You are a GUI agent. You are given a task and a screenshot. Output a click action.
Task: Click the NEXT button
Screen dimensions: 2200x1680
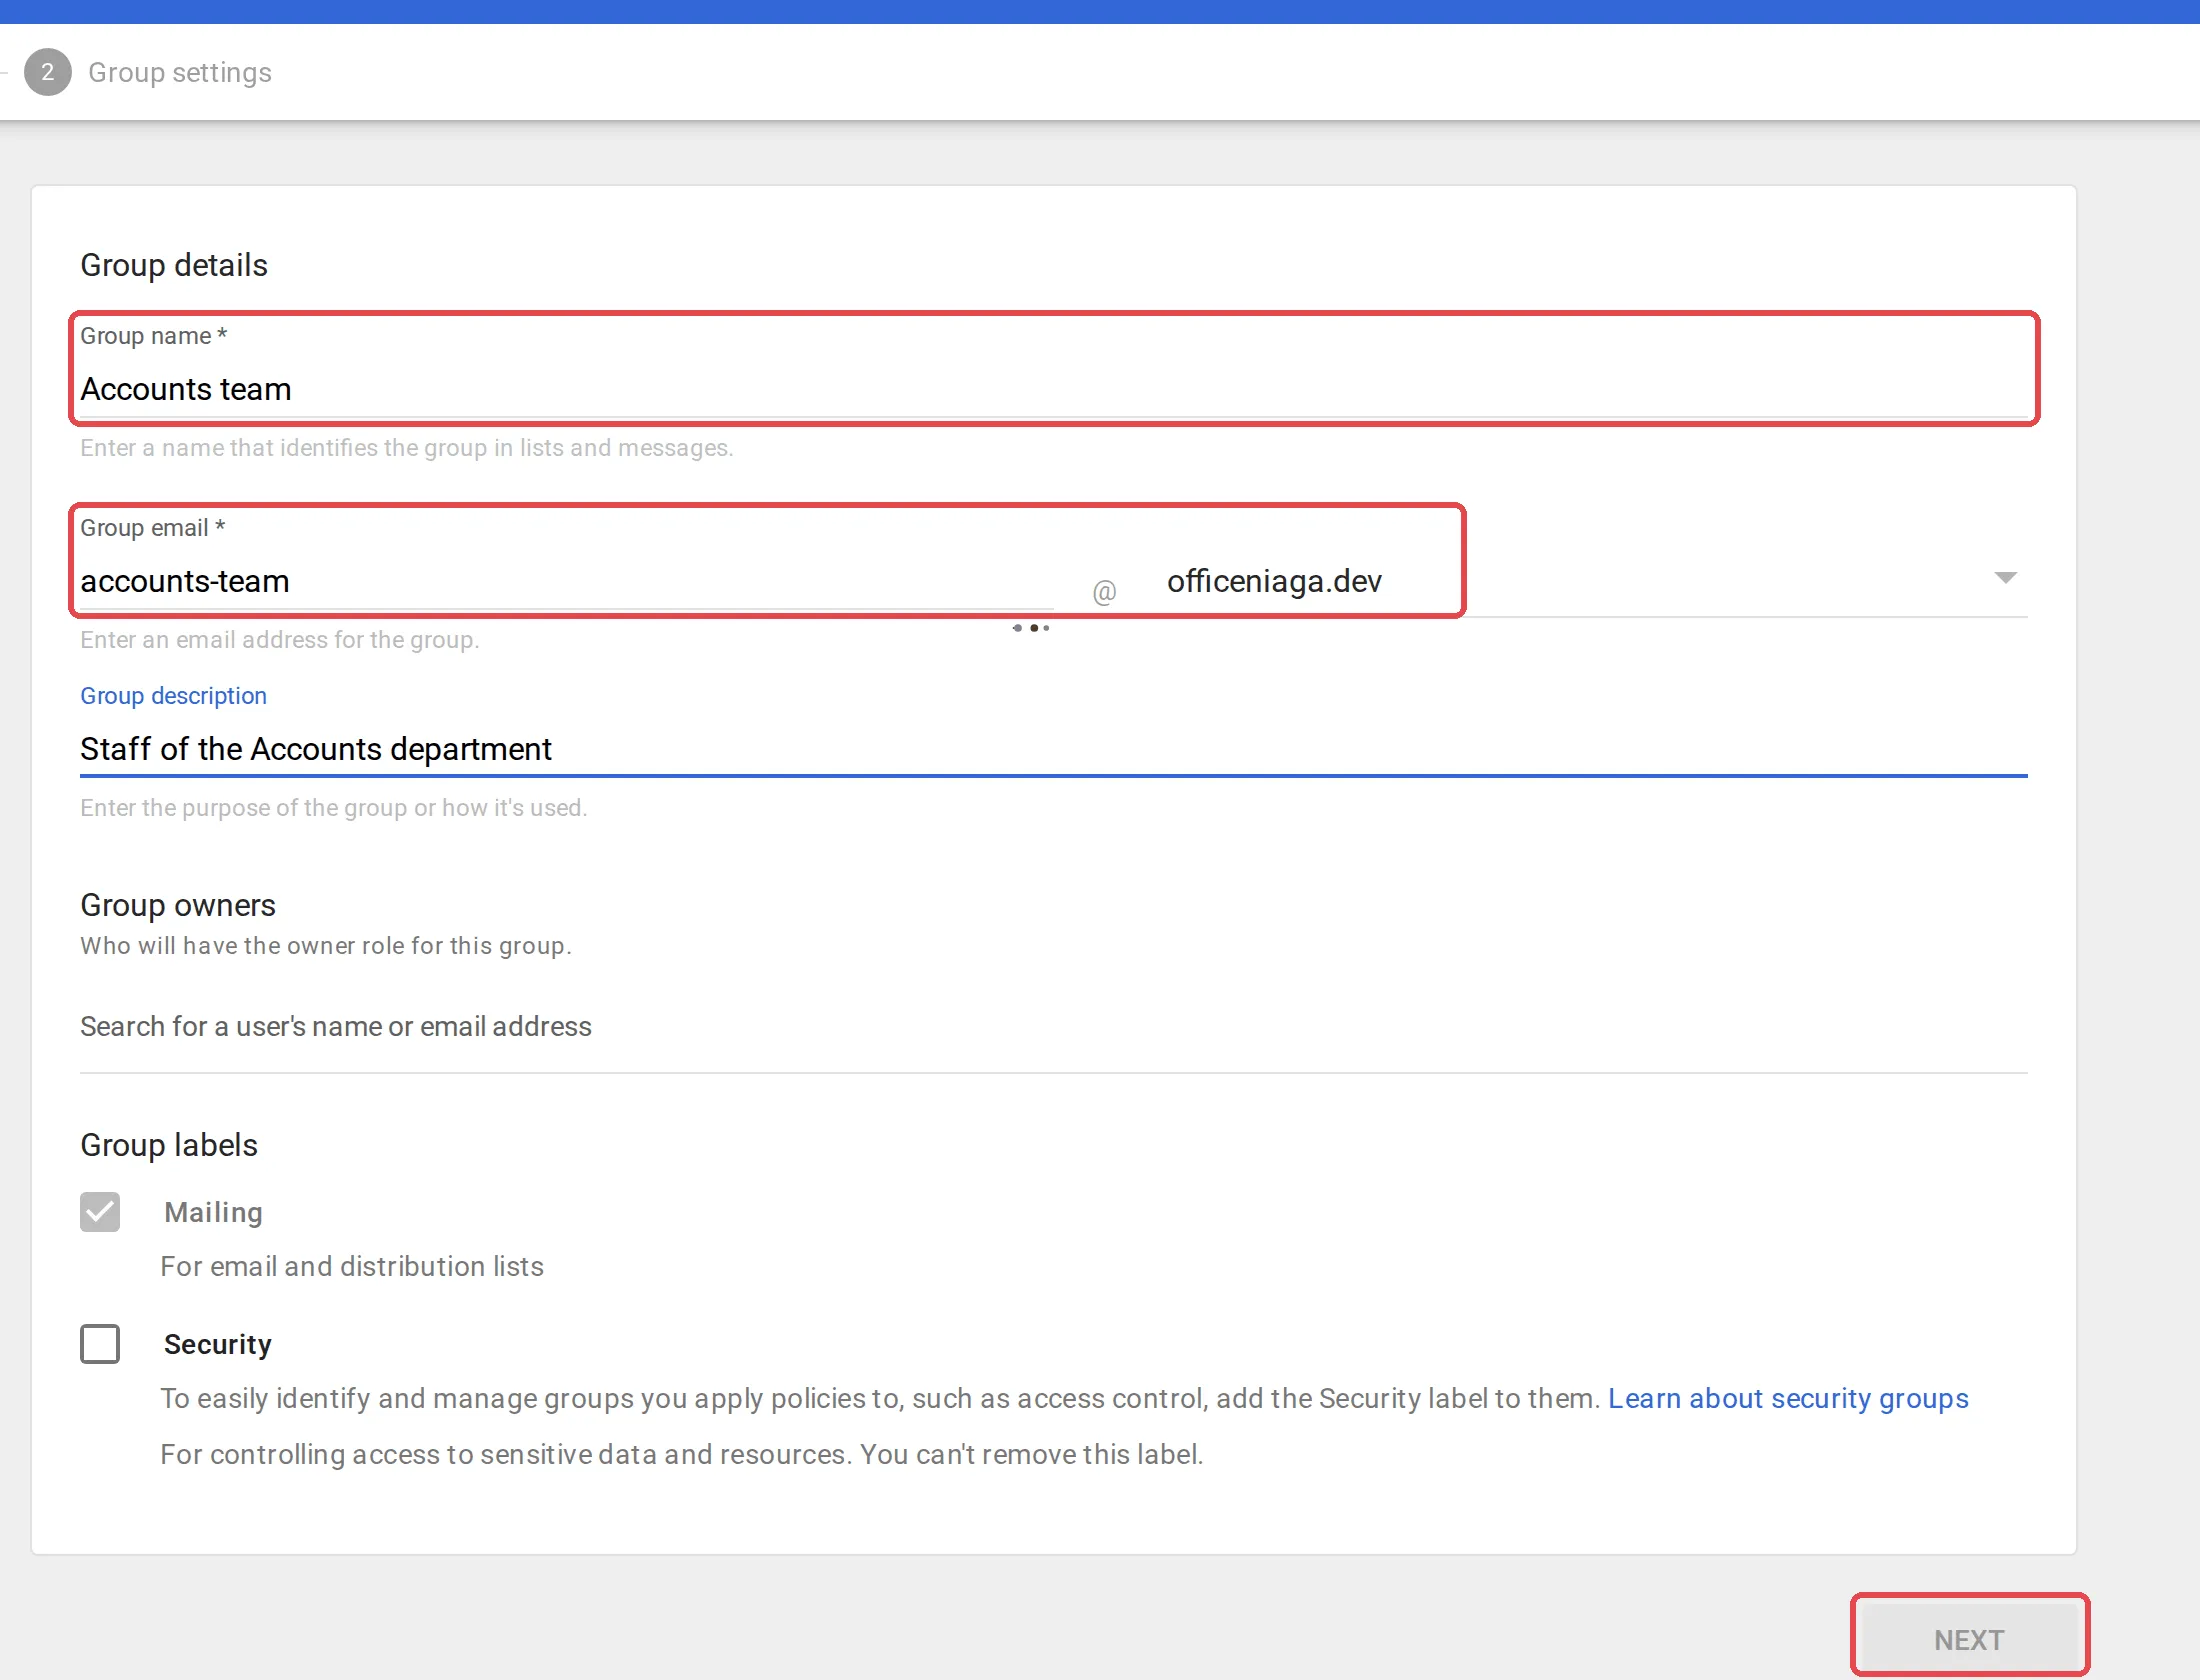1969,1638
